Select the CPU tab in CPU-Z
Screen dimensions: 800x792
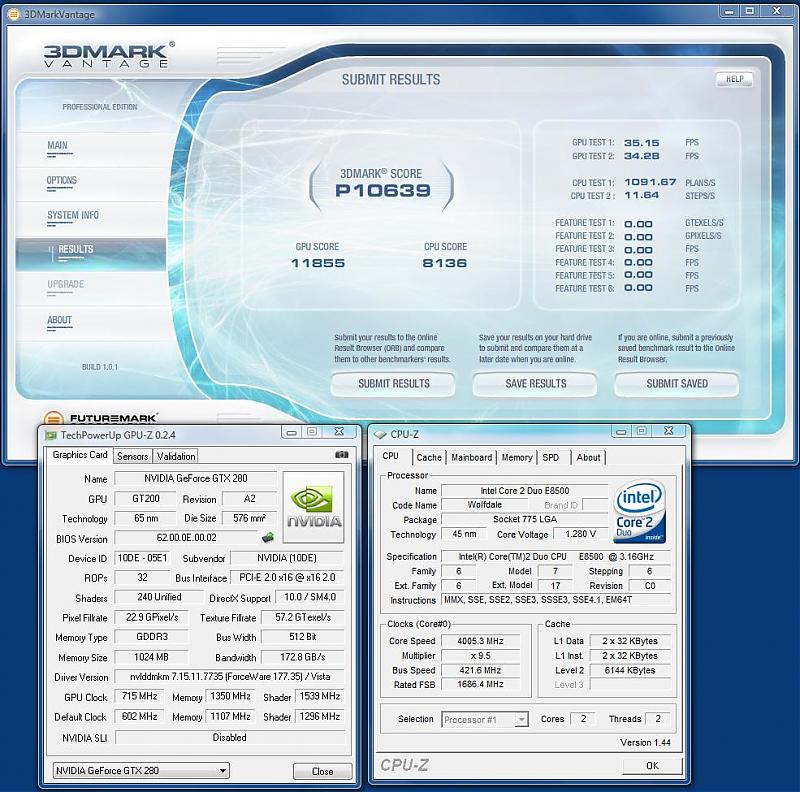tap(390, 456)
